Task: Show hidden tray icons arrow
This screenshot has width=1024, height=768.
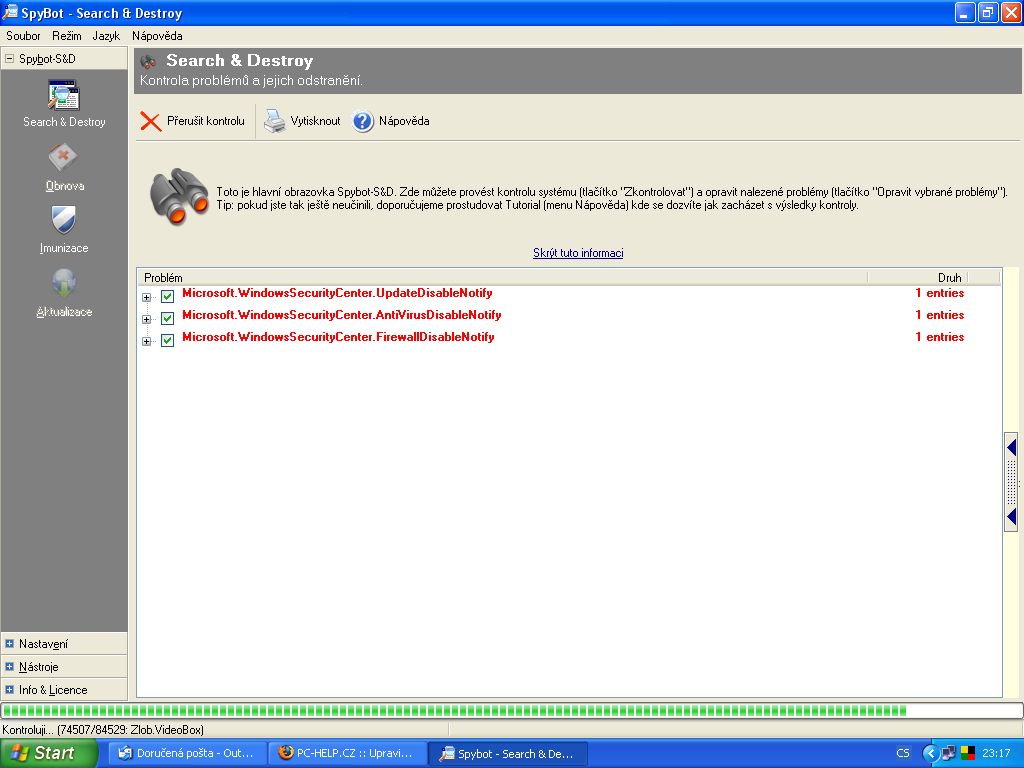Action: [931, 753]
